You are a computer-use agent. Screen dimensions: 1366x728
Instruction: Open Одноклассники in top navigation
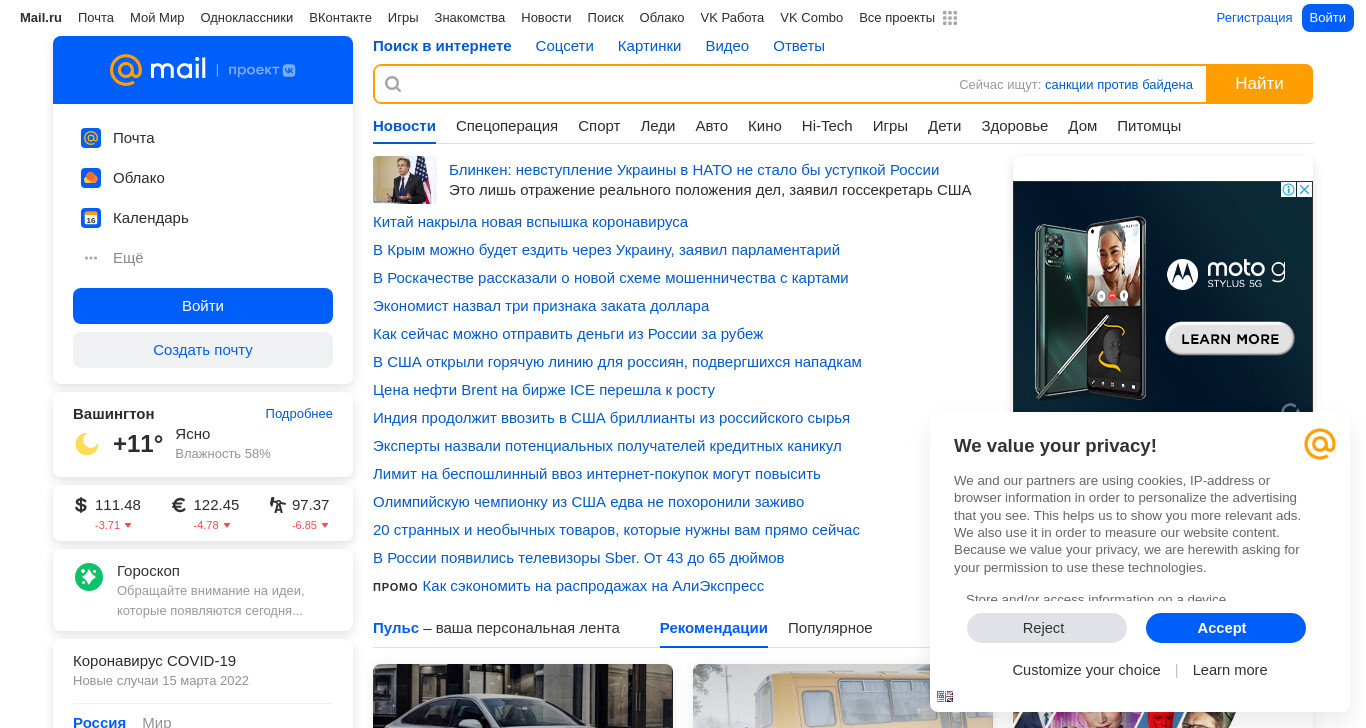tap(247, 18)
